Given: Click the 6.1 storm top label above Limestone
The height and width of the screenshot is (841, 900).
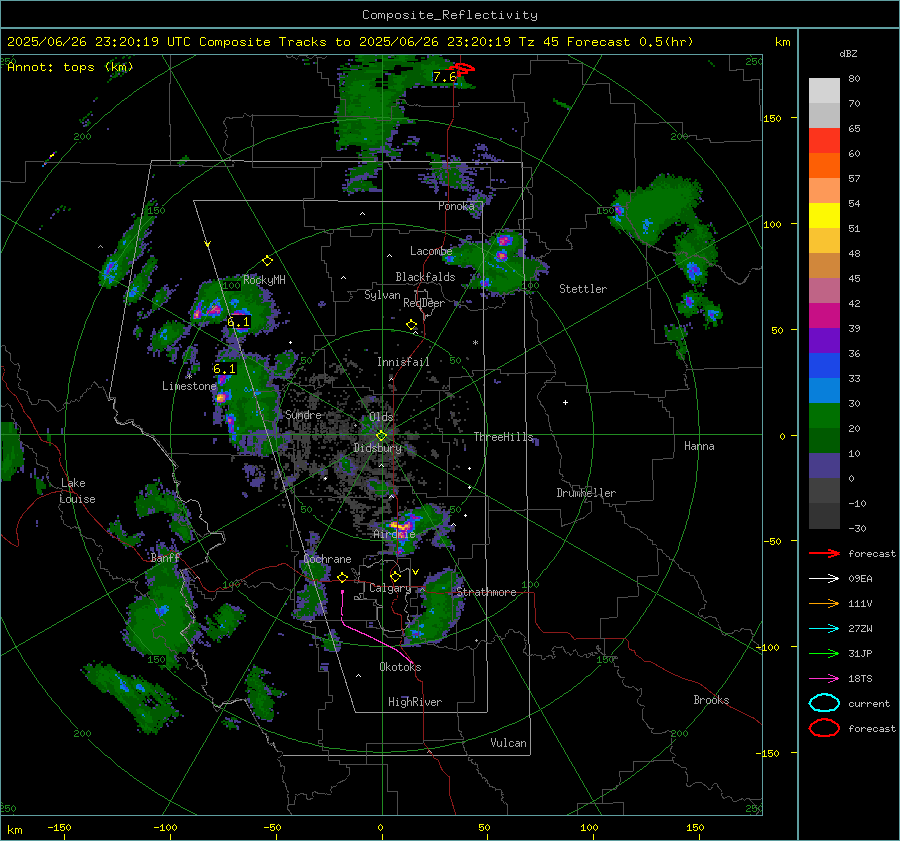Looking at the screenshot, I should click(224, 369).
